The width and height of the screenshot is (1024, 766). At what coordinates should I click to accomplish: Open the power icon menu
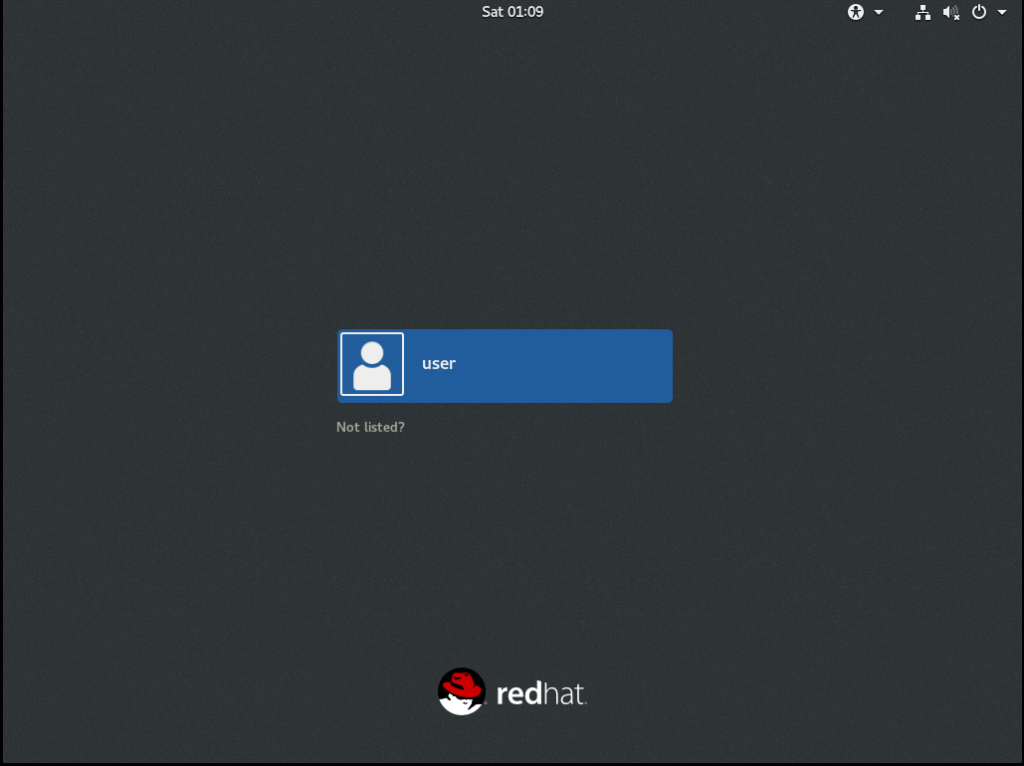(978, 12)
